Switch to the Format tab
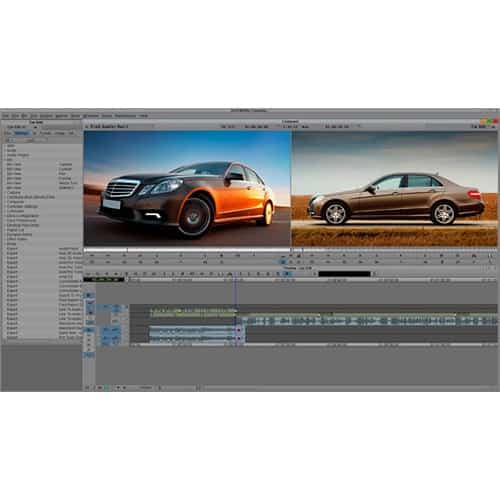 coord(45,133)
